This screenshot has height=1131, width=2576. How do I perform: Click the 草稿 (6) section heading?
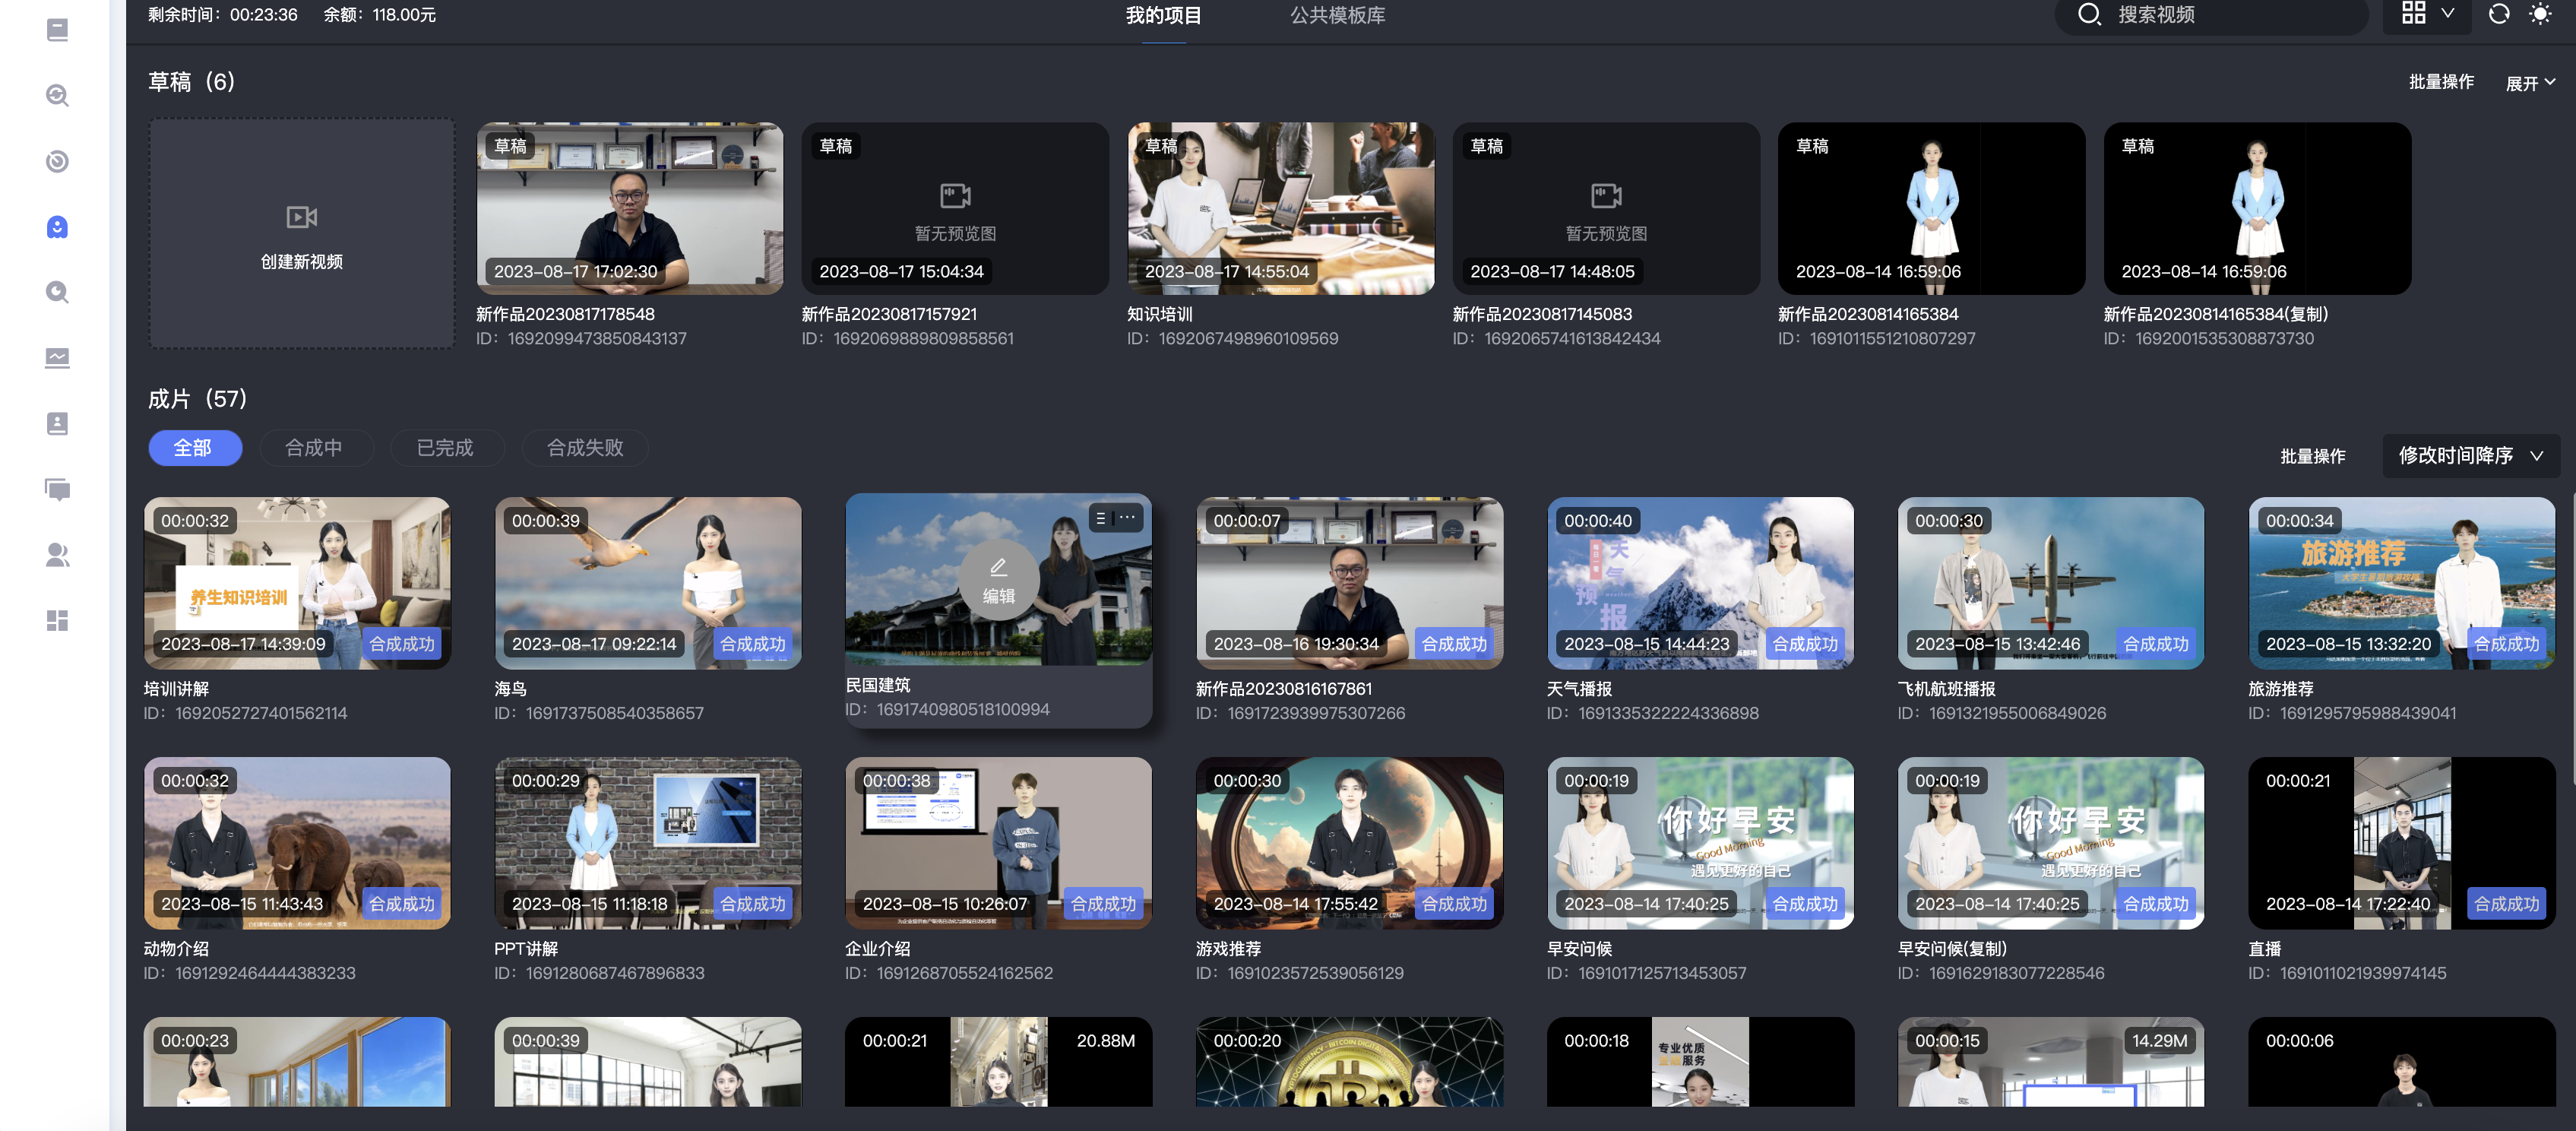(x=191, y=82)
